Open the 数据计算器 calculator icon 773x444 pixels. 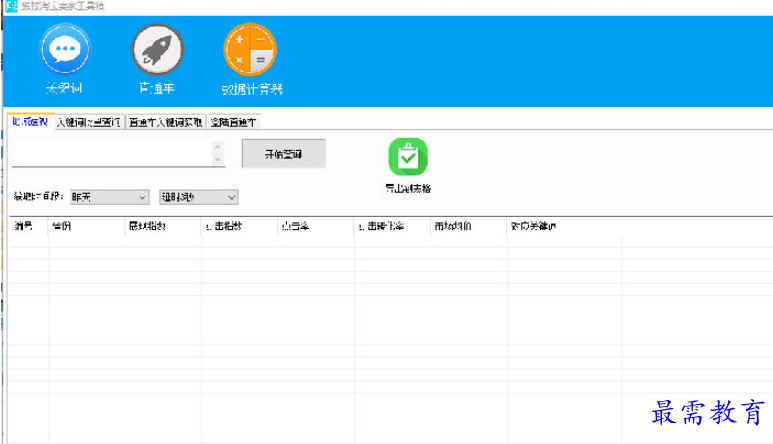[x=250, y=49]
